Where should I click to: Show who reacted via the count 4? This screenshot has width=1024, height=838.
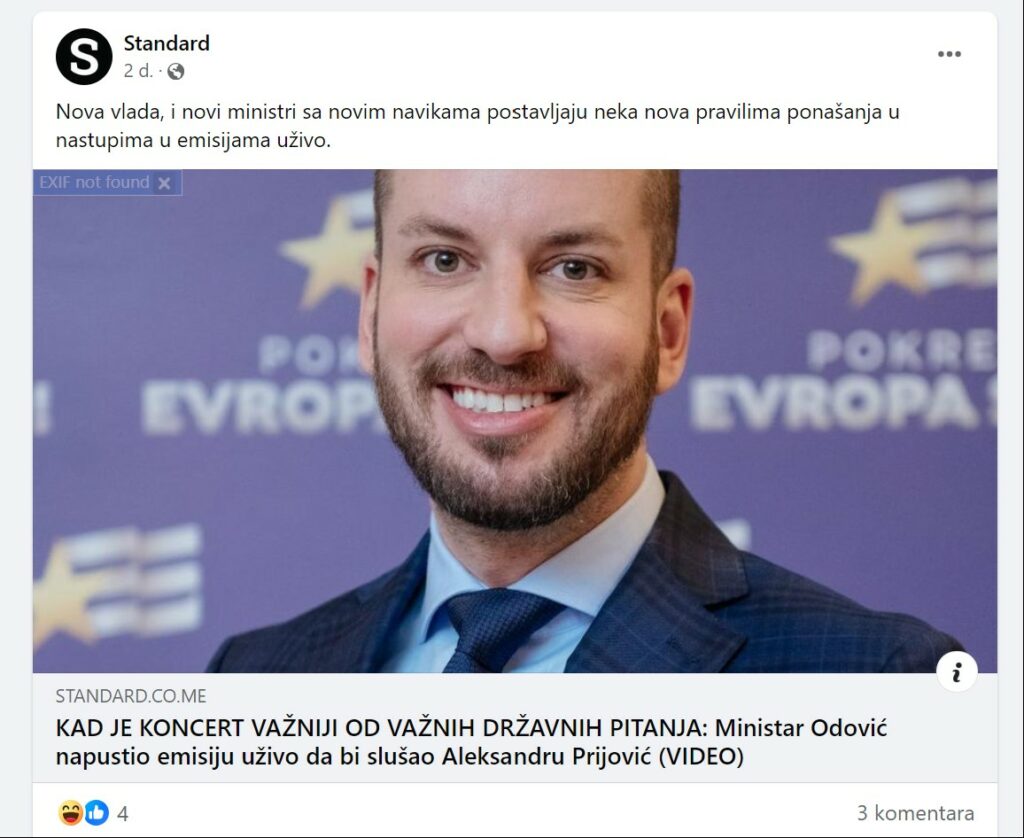pos(123,814)
